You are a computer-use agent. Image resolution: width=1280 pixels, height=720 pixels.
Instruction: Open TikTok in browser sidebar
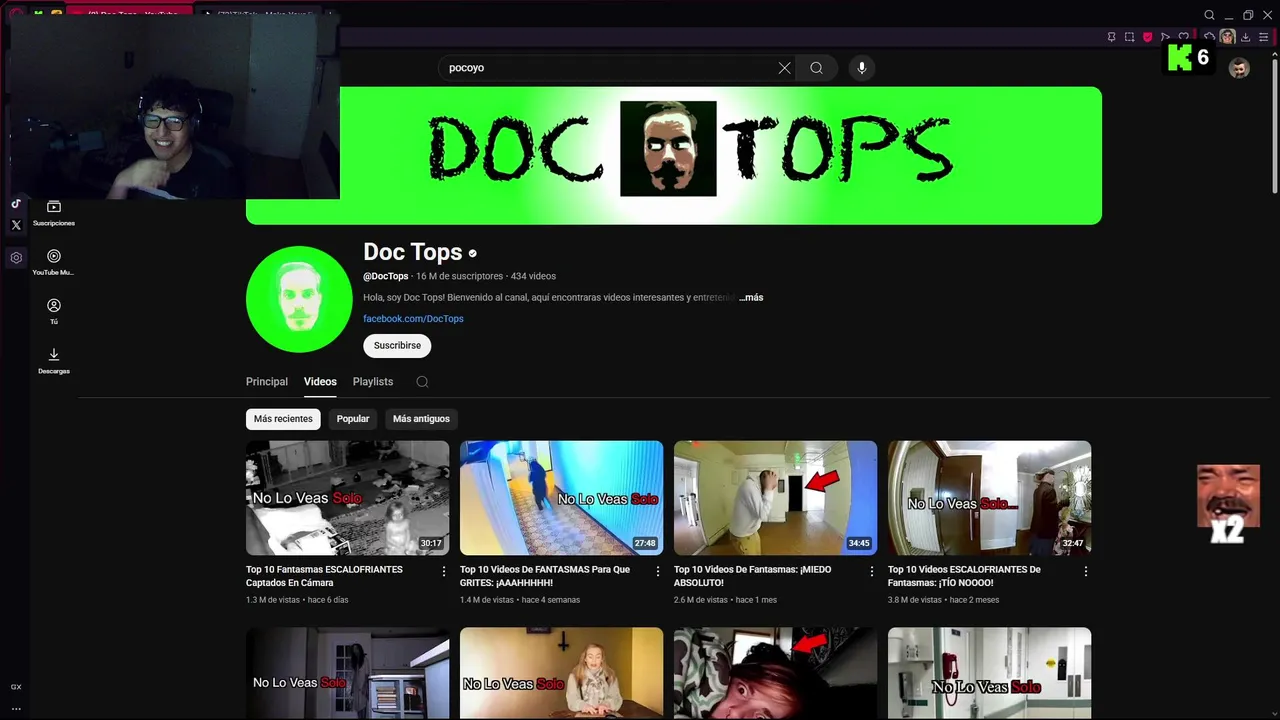(16, 204)
